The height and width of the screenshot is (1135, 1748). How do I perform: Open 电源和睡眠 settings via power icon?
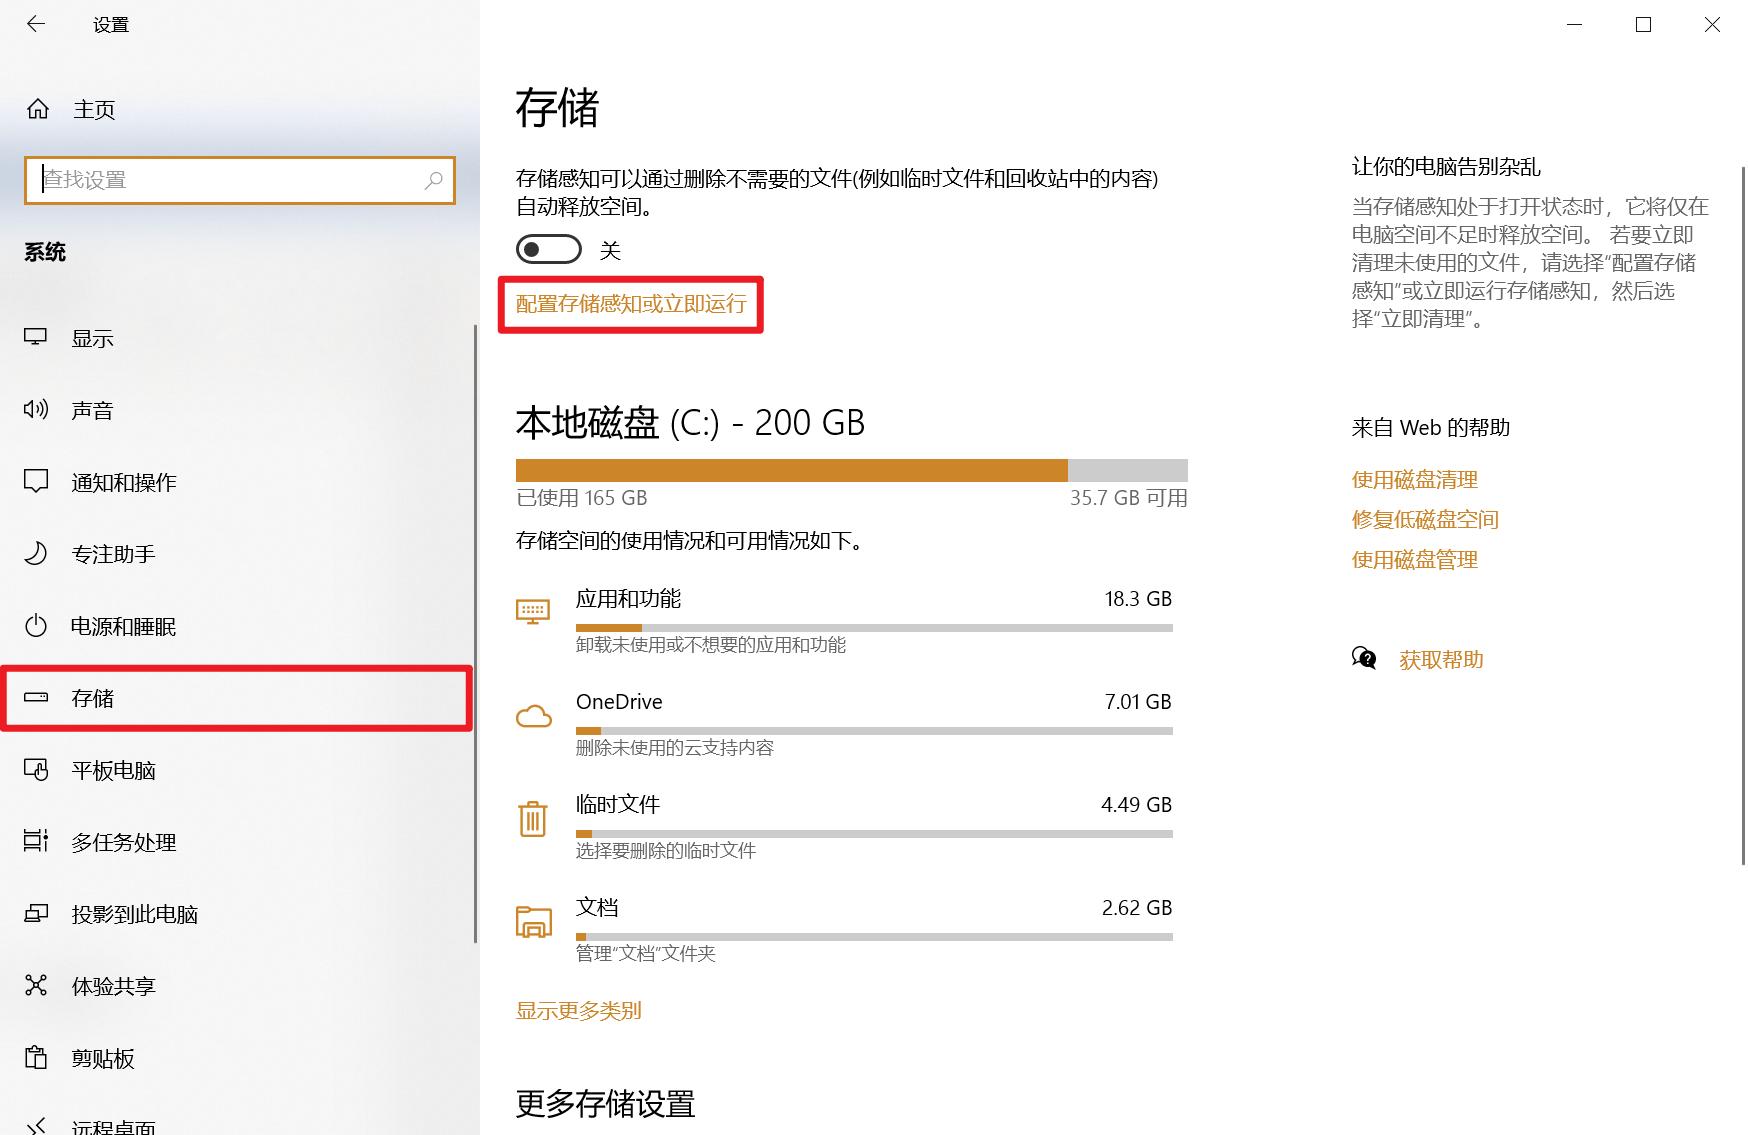36,626
